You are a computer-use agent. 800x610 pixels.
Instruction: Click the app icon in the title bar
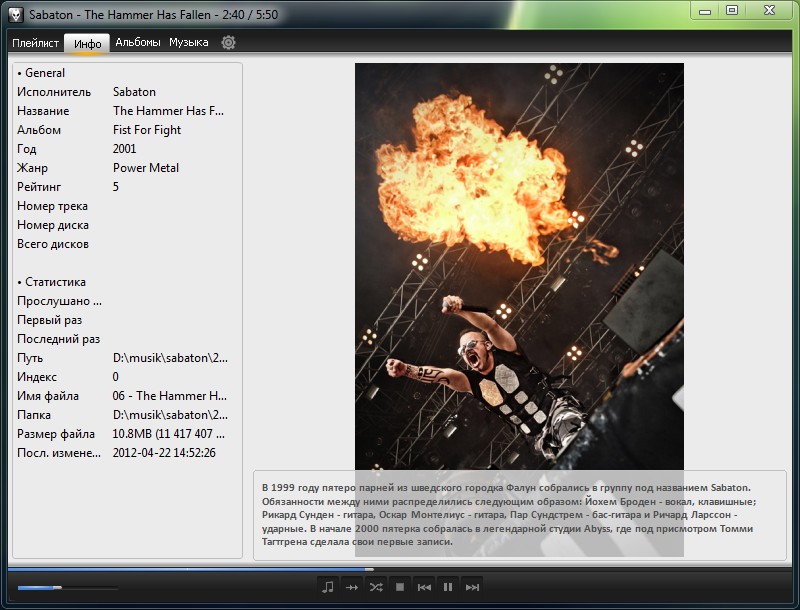tap(16, 15)
